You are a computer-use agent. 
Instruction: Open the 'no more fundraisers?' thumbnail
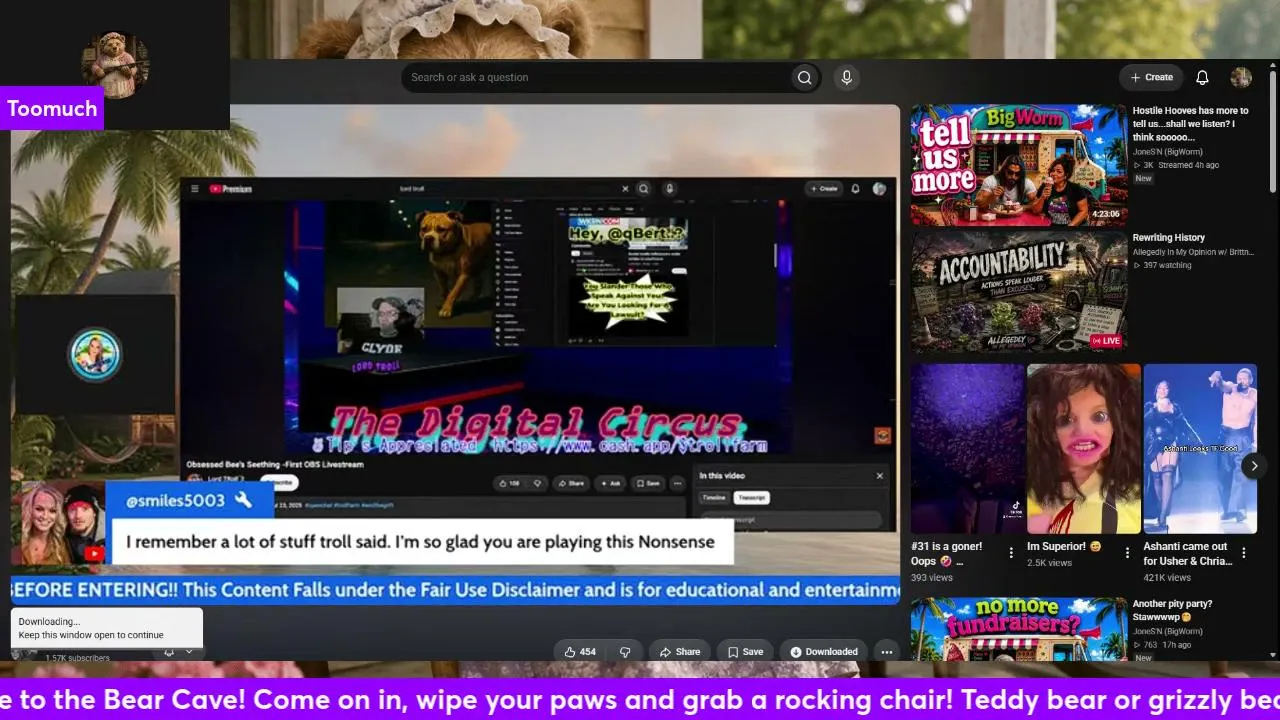click(x=1018, y=629)
